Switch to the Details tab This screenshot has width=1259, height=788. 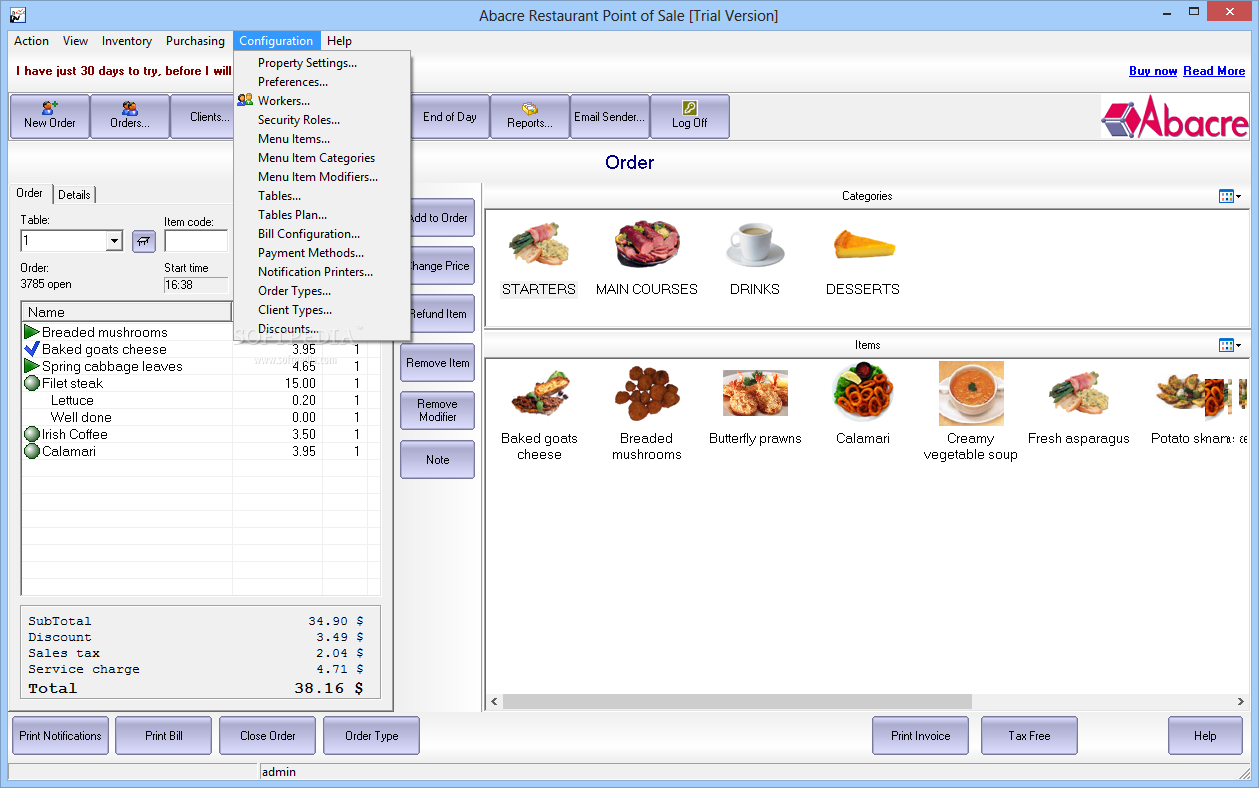(x=74, y=195)
